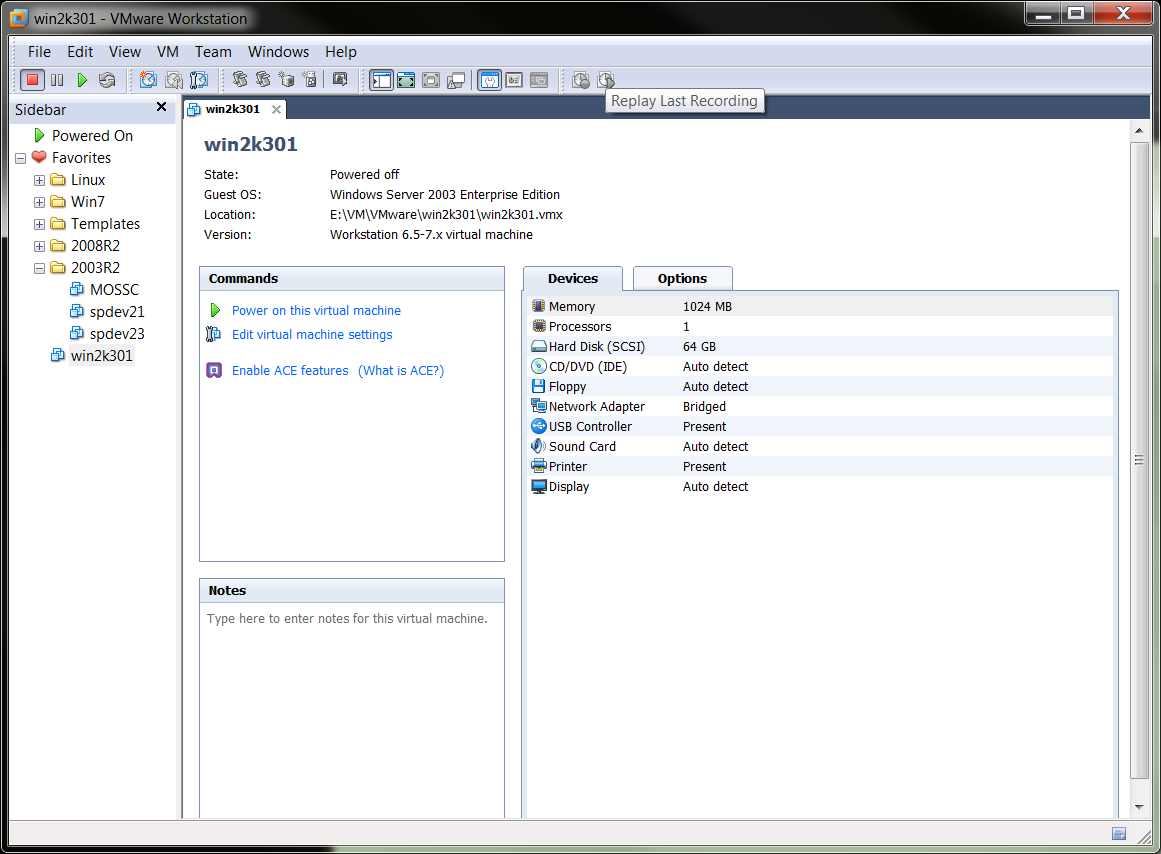Click the Replay Last Recording toolbar icon

[605, 80]
